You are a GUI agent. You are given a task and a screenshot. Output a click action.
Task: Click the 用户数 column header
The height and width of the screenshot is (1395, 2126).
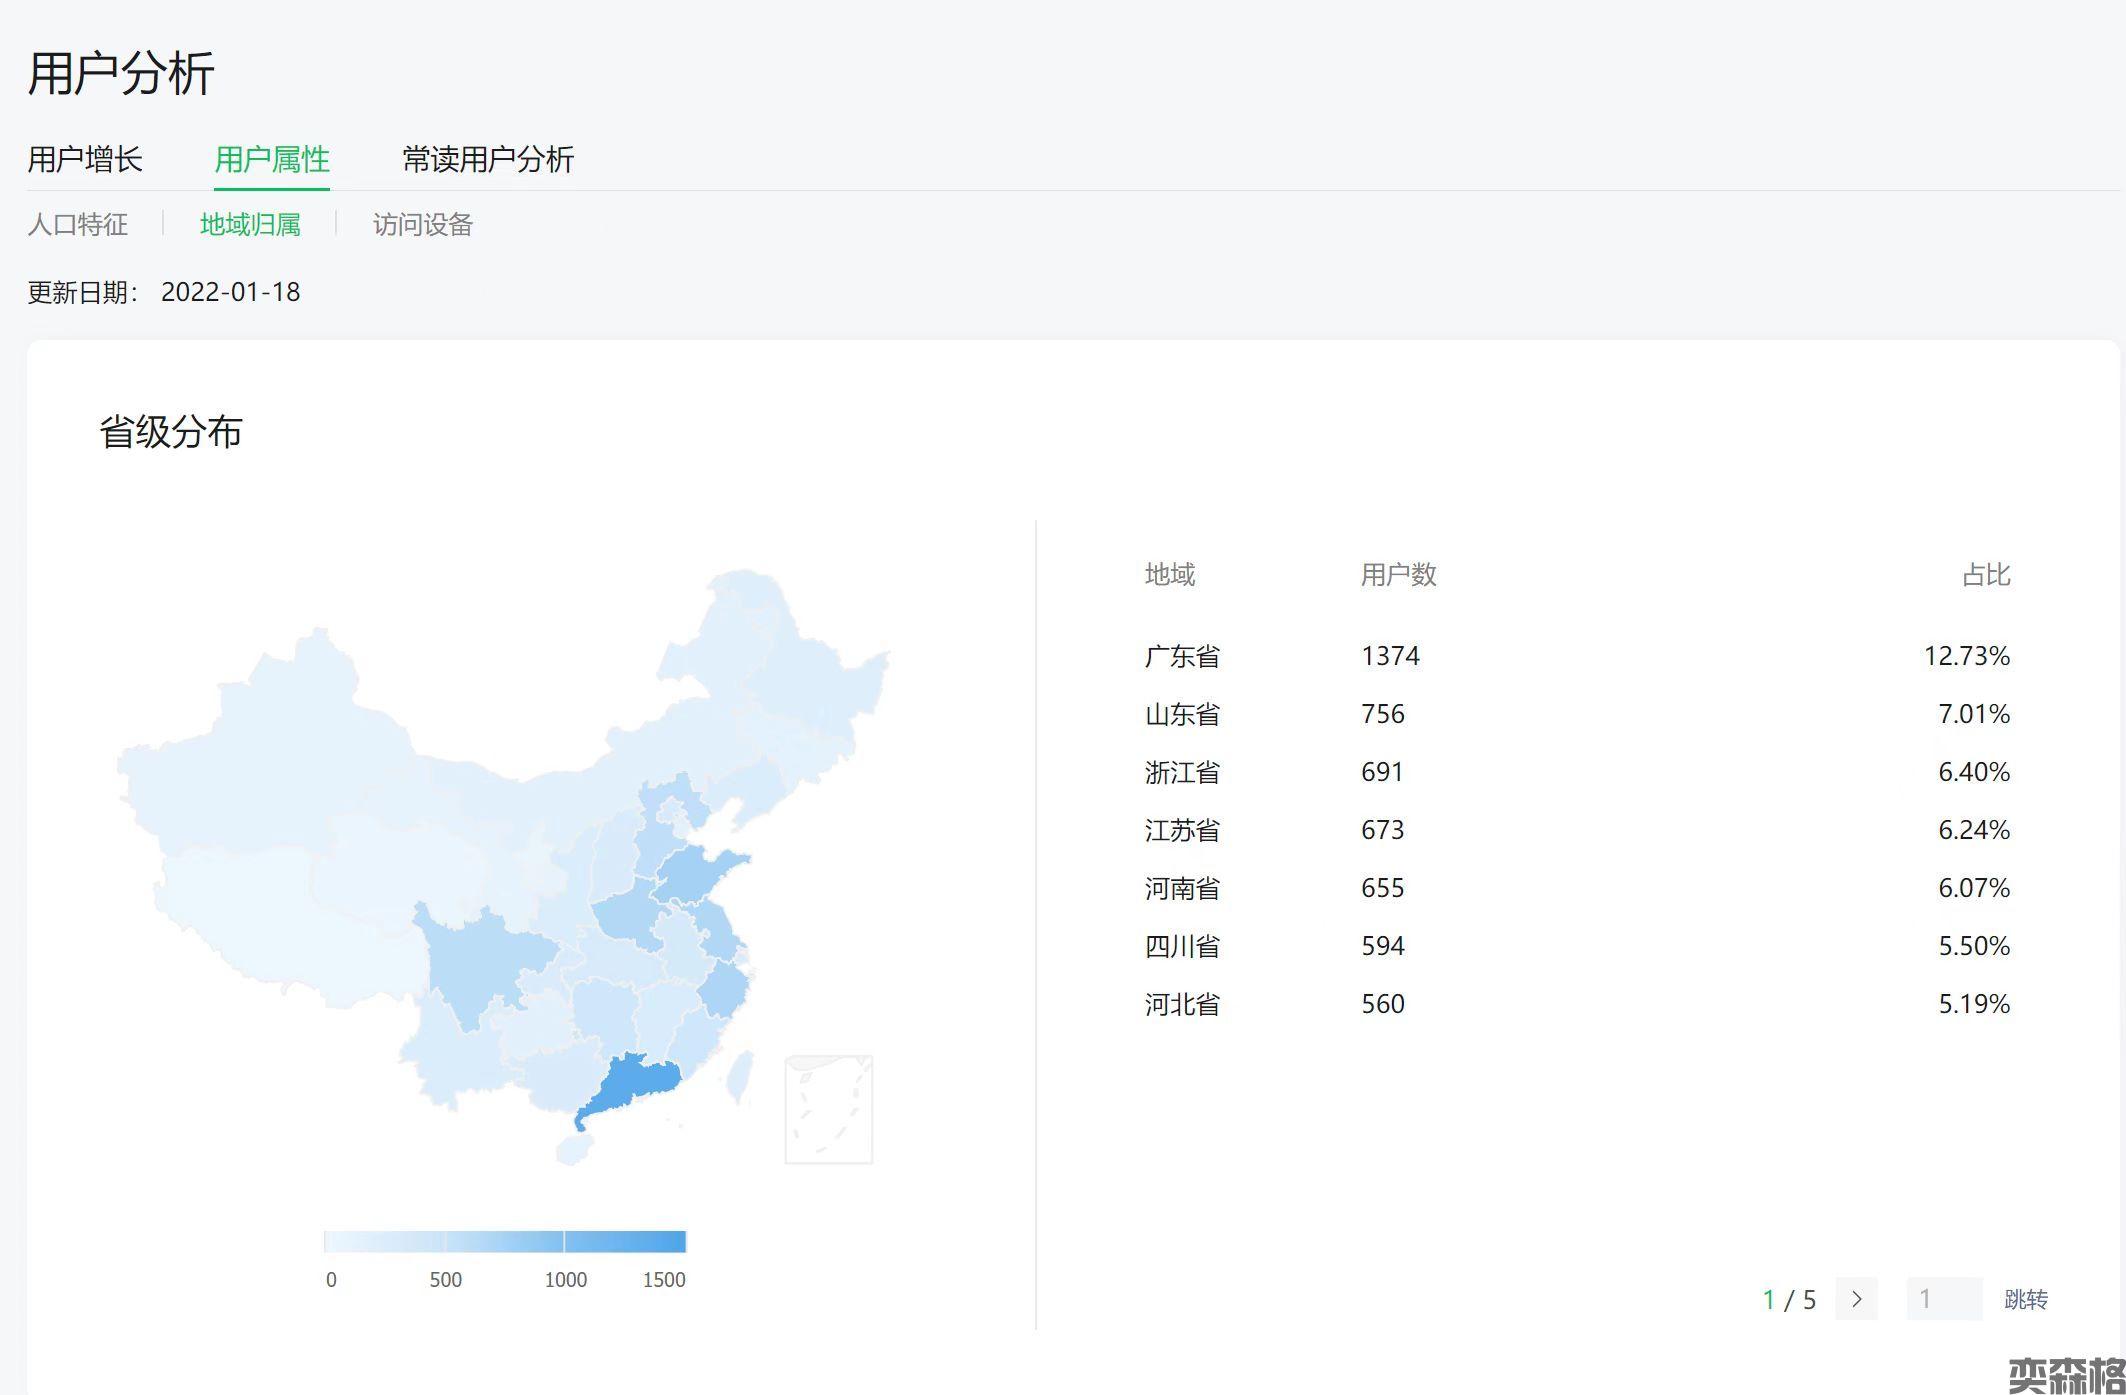pyautogui.click(x=1398, y=575)
